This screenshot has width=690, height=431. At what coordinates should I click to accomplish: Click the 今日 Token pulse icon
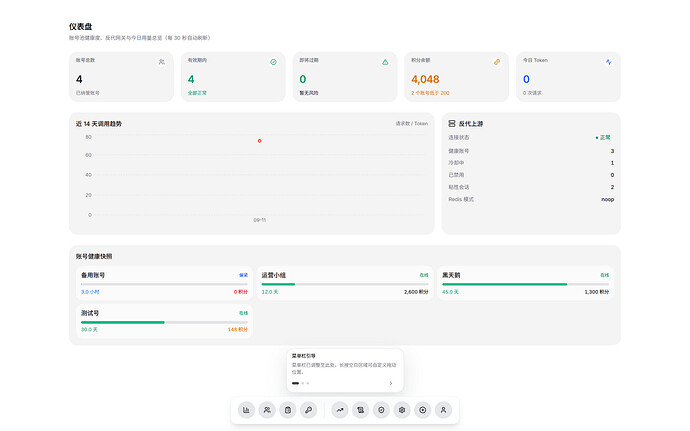(x=609, y=62)
